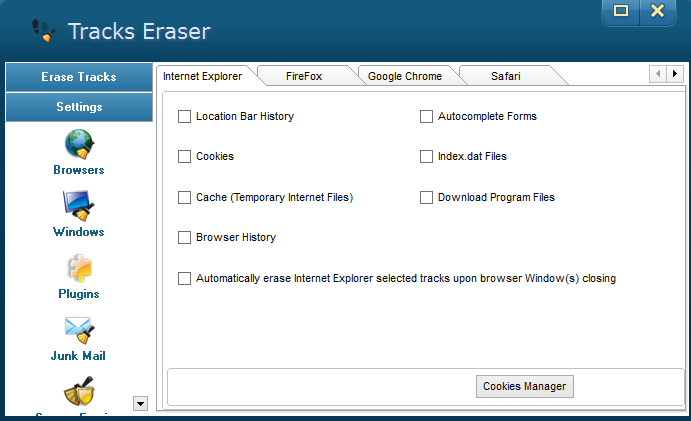Click the Tracks Eraser footprints logo

coord(44,31)
